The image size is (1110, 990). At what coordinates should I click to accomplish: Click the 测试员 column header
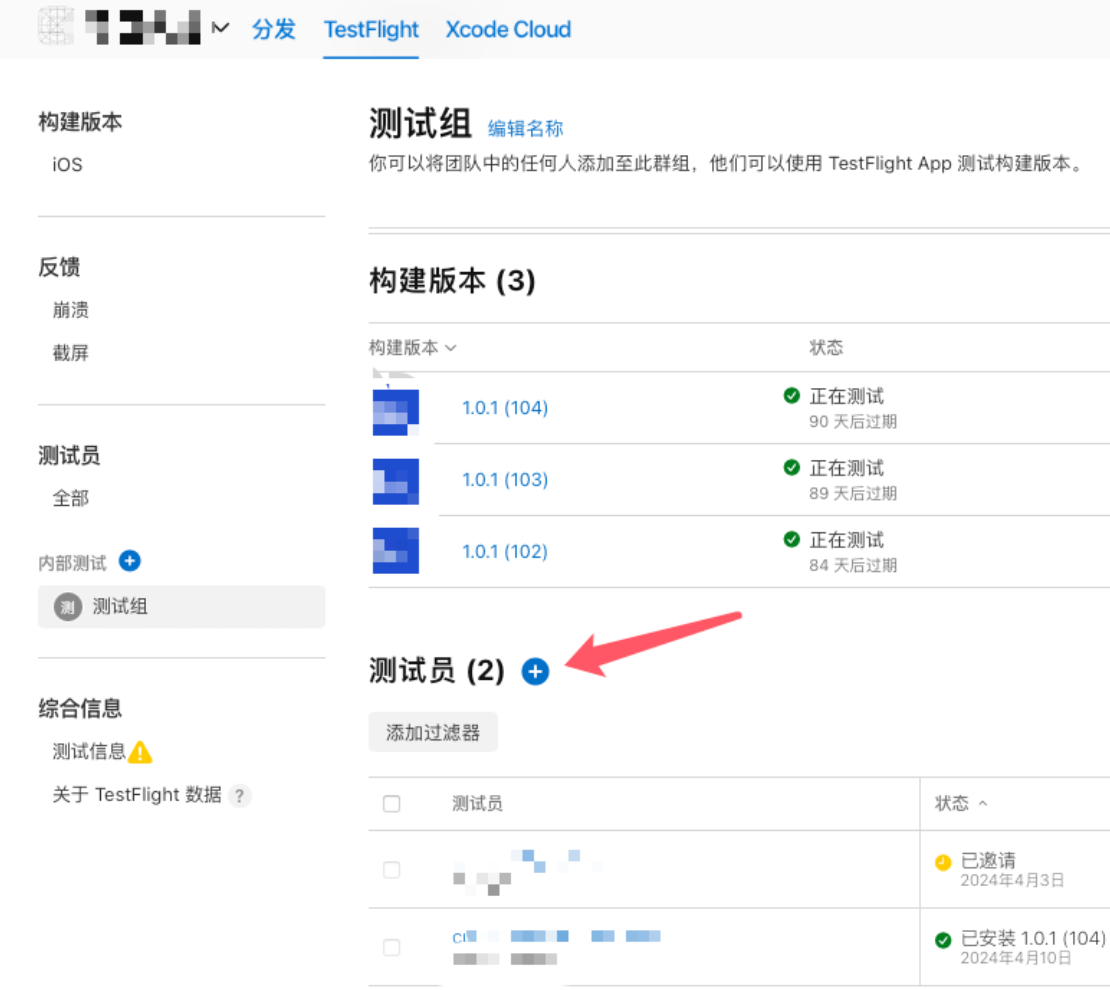tap(477, 804)
